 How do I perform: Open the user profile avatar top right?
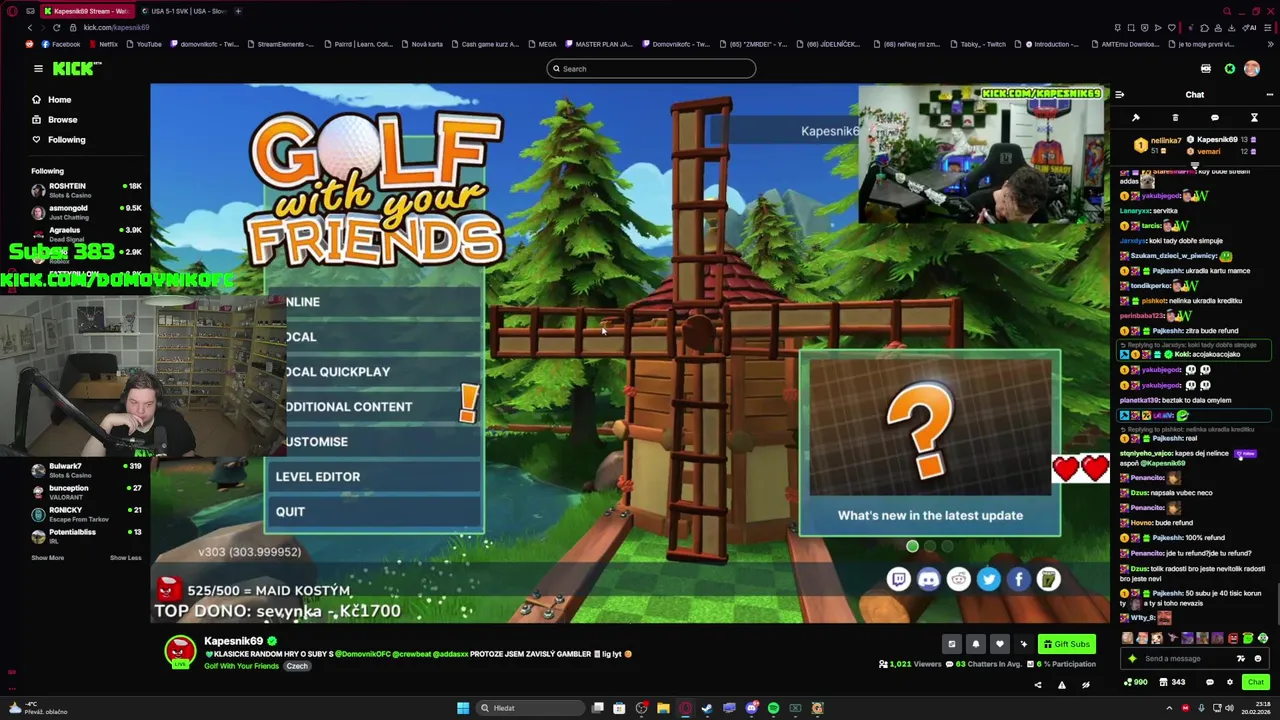[1252, 69]
